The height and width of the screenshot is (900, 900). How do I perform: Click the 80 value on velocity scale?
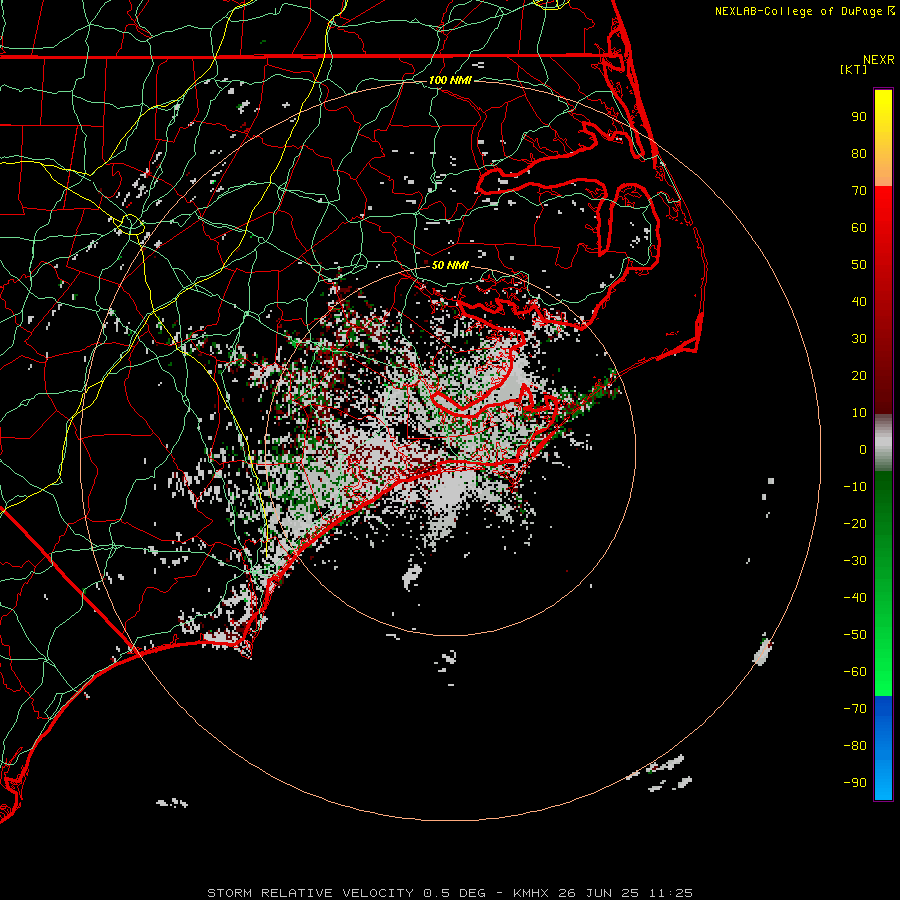[859, 154]
